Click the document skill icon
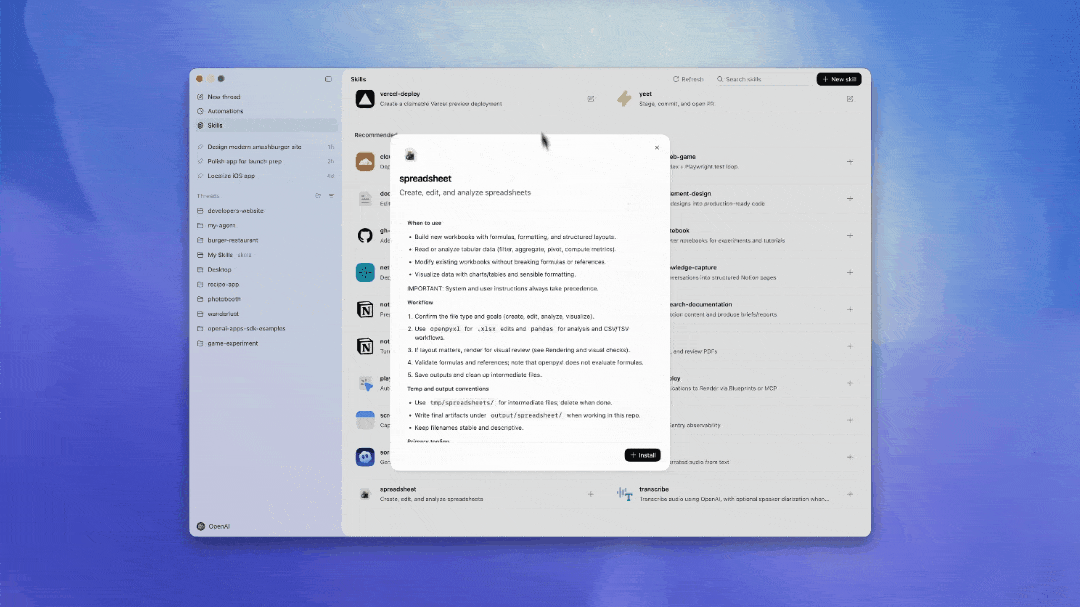The height and width of the screenshot is (607, 1080). click(x=365, y=198)
